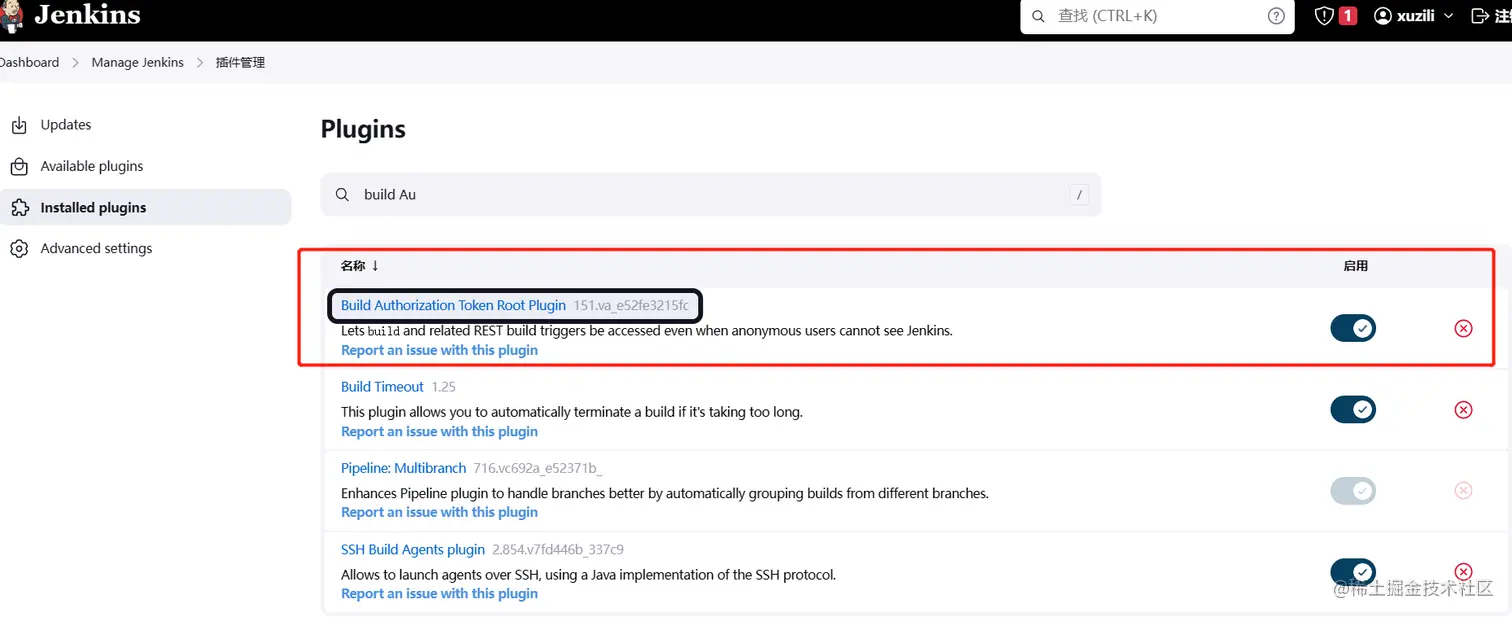Open Pipeline: Multibranch plugin link
The width and height of the screenshot is (1512, 617).
click(403, 467)
